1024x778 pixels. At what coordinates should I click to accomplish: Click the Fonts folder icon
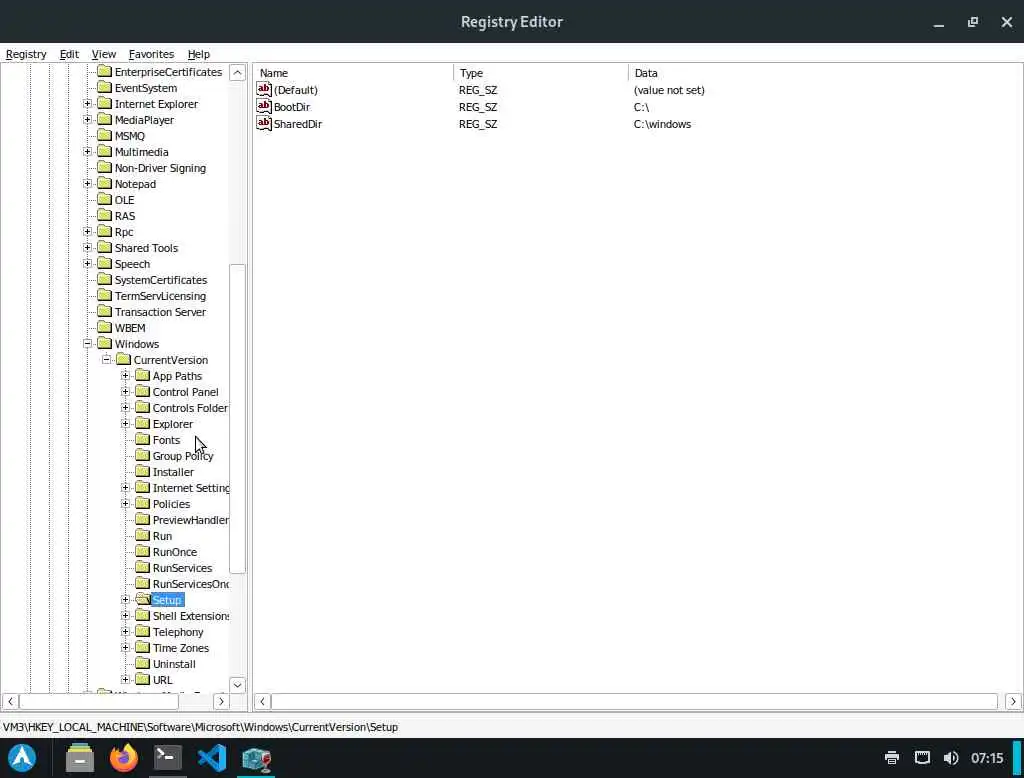(142, 440)
